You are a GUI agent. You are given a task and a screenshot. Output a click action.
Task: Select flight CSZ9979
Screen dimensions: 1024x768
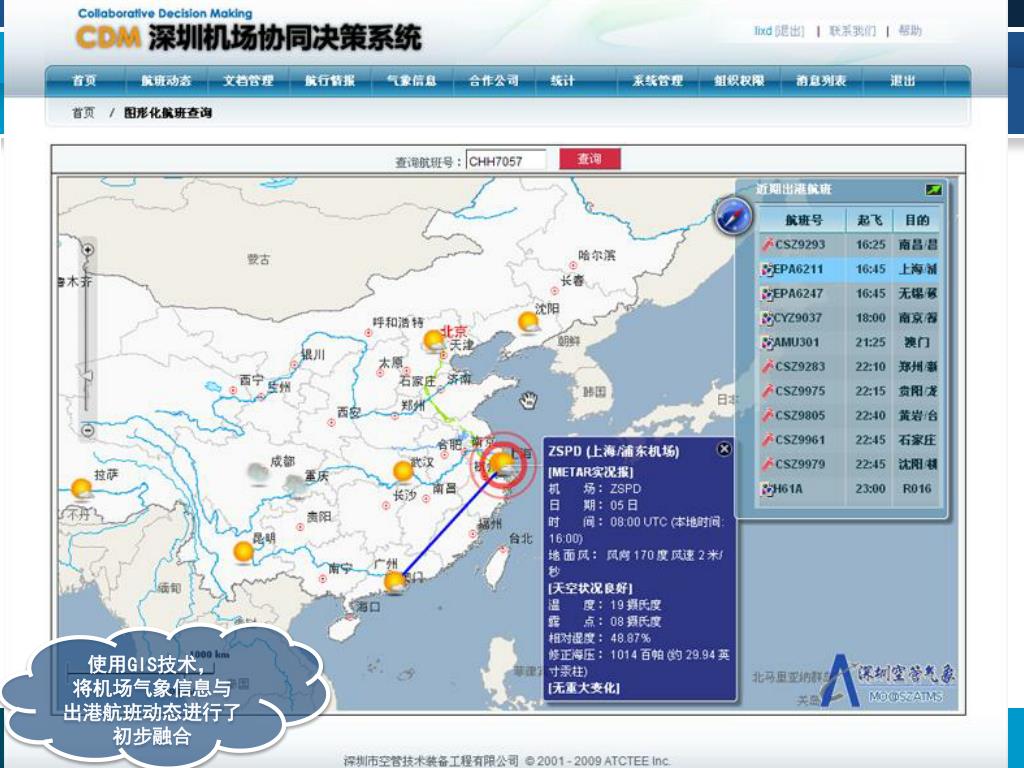point(849,464)
